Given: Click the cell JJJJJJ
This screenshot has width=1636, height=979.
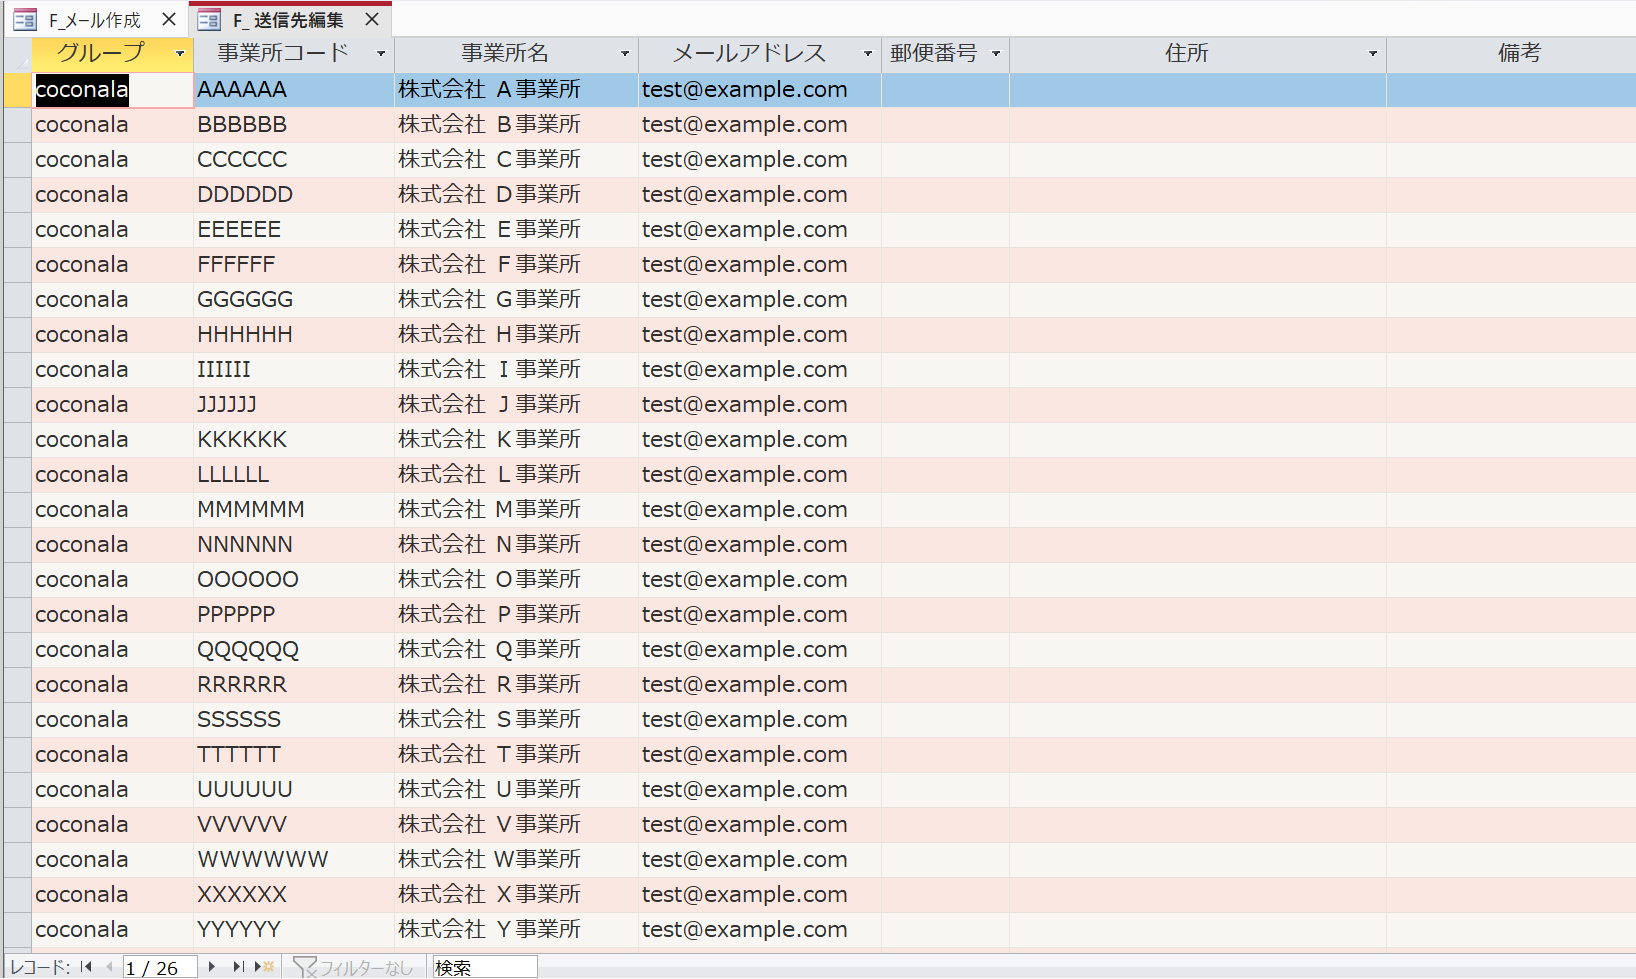Looking at the screenshot, I should click(x=294, y=405).
